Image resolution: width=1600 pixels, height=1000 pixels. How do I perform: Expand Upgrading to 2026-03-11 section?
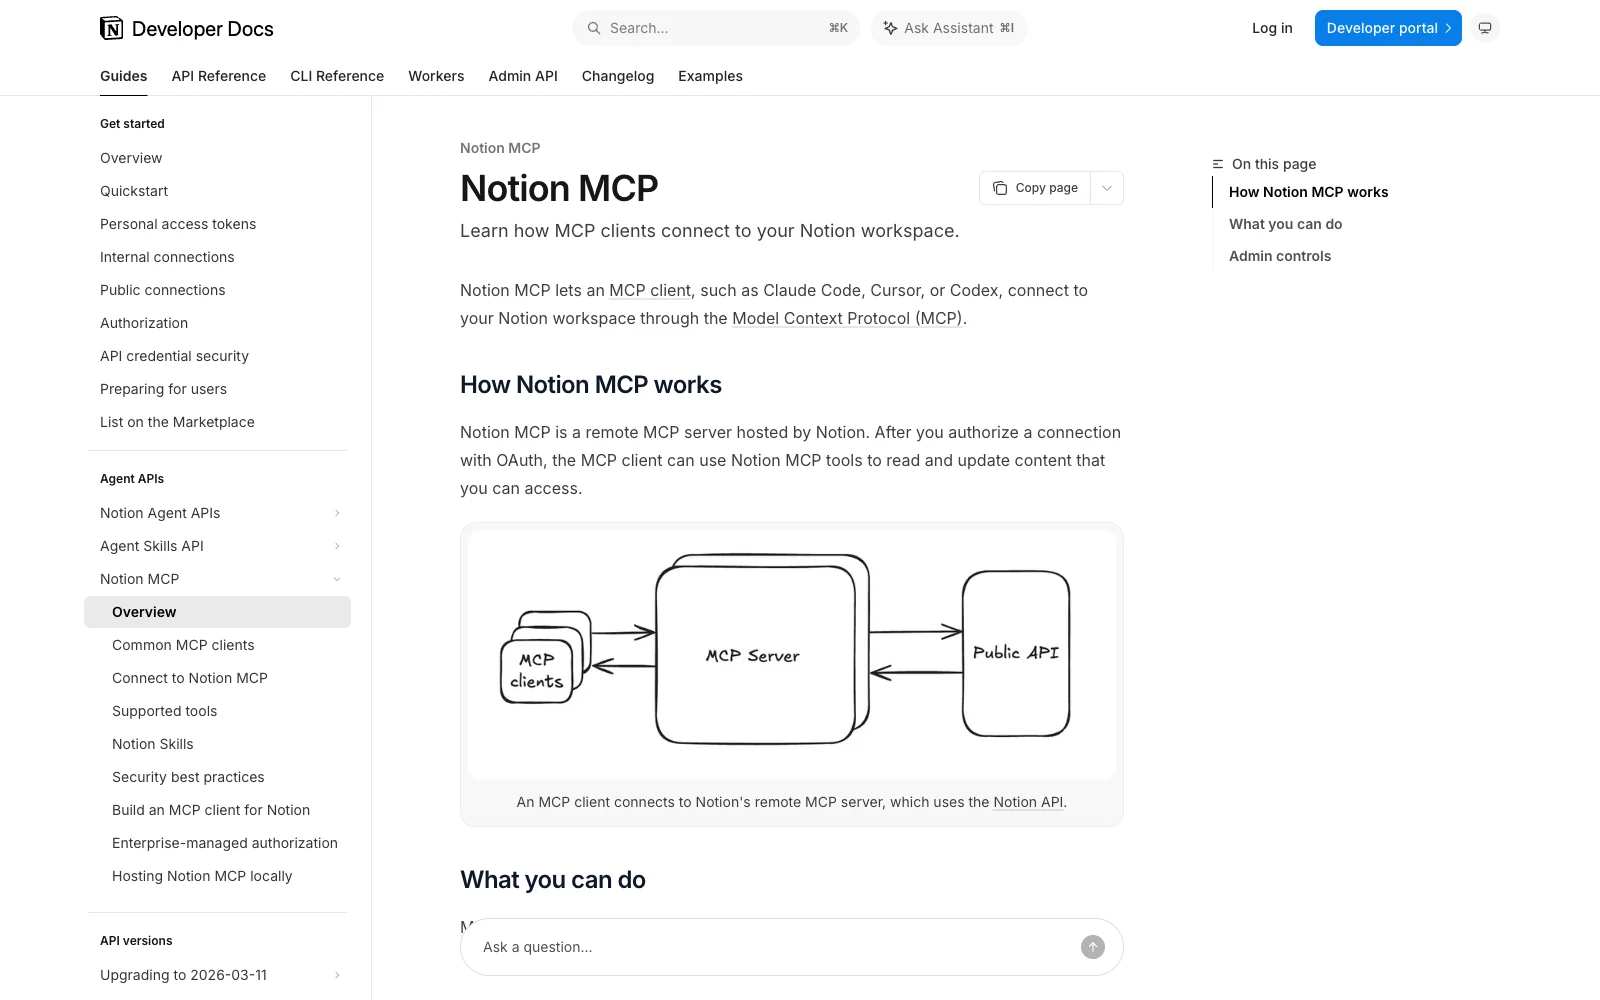tap(337, 975)
